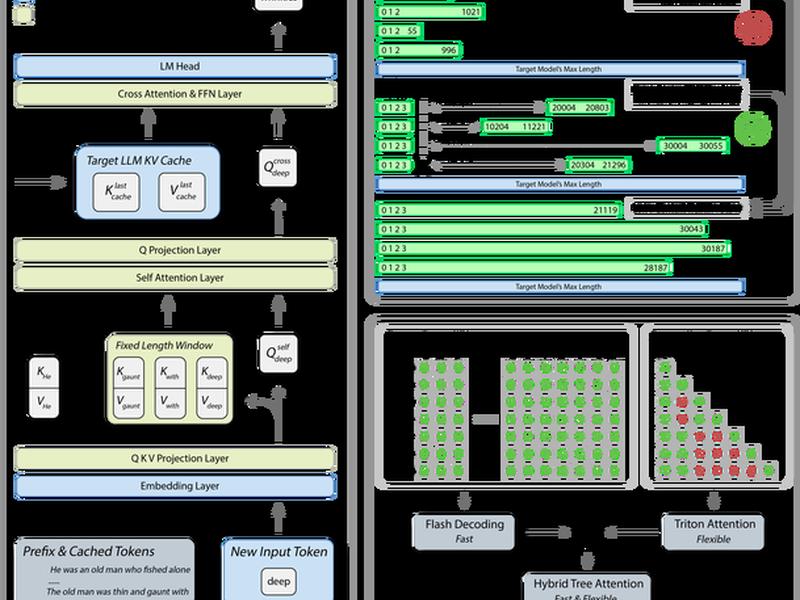Select the Flash Decoding Fast box
This screenshot has height=600, width=800.
[x=464, y=531]
